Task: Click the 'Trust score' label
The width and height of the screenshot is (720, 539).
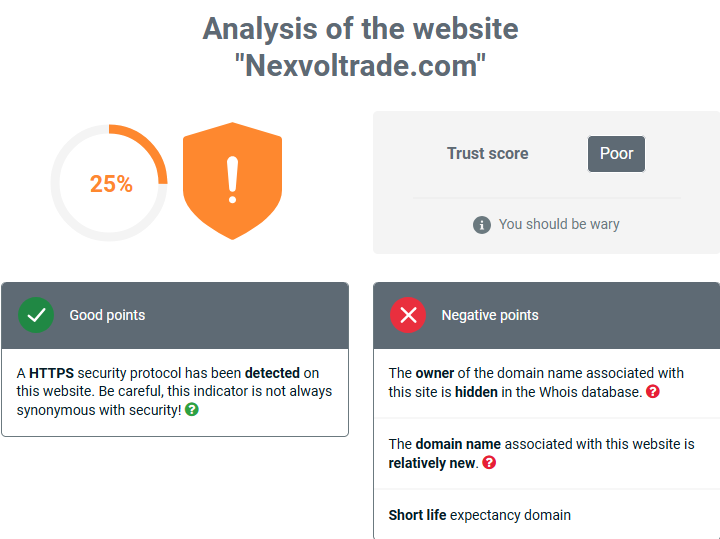Action: [x=487, y=154]
